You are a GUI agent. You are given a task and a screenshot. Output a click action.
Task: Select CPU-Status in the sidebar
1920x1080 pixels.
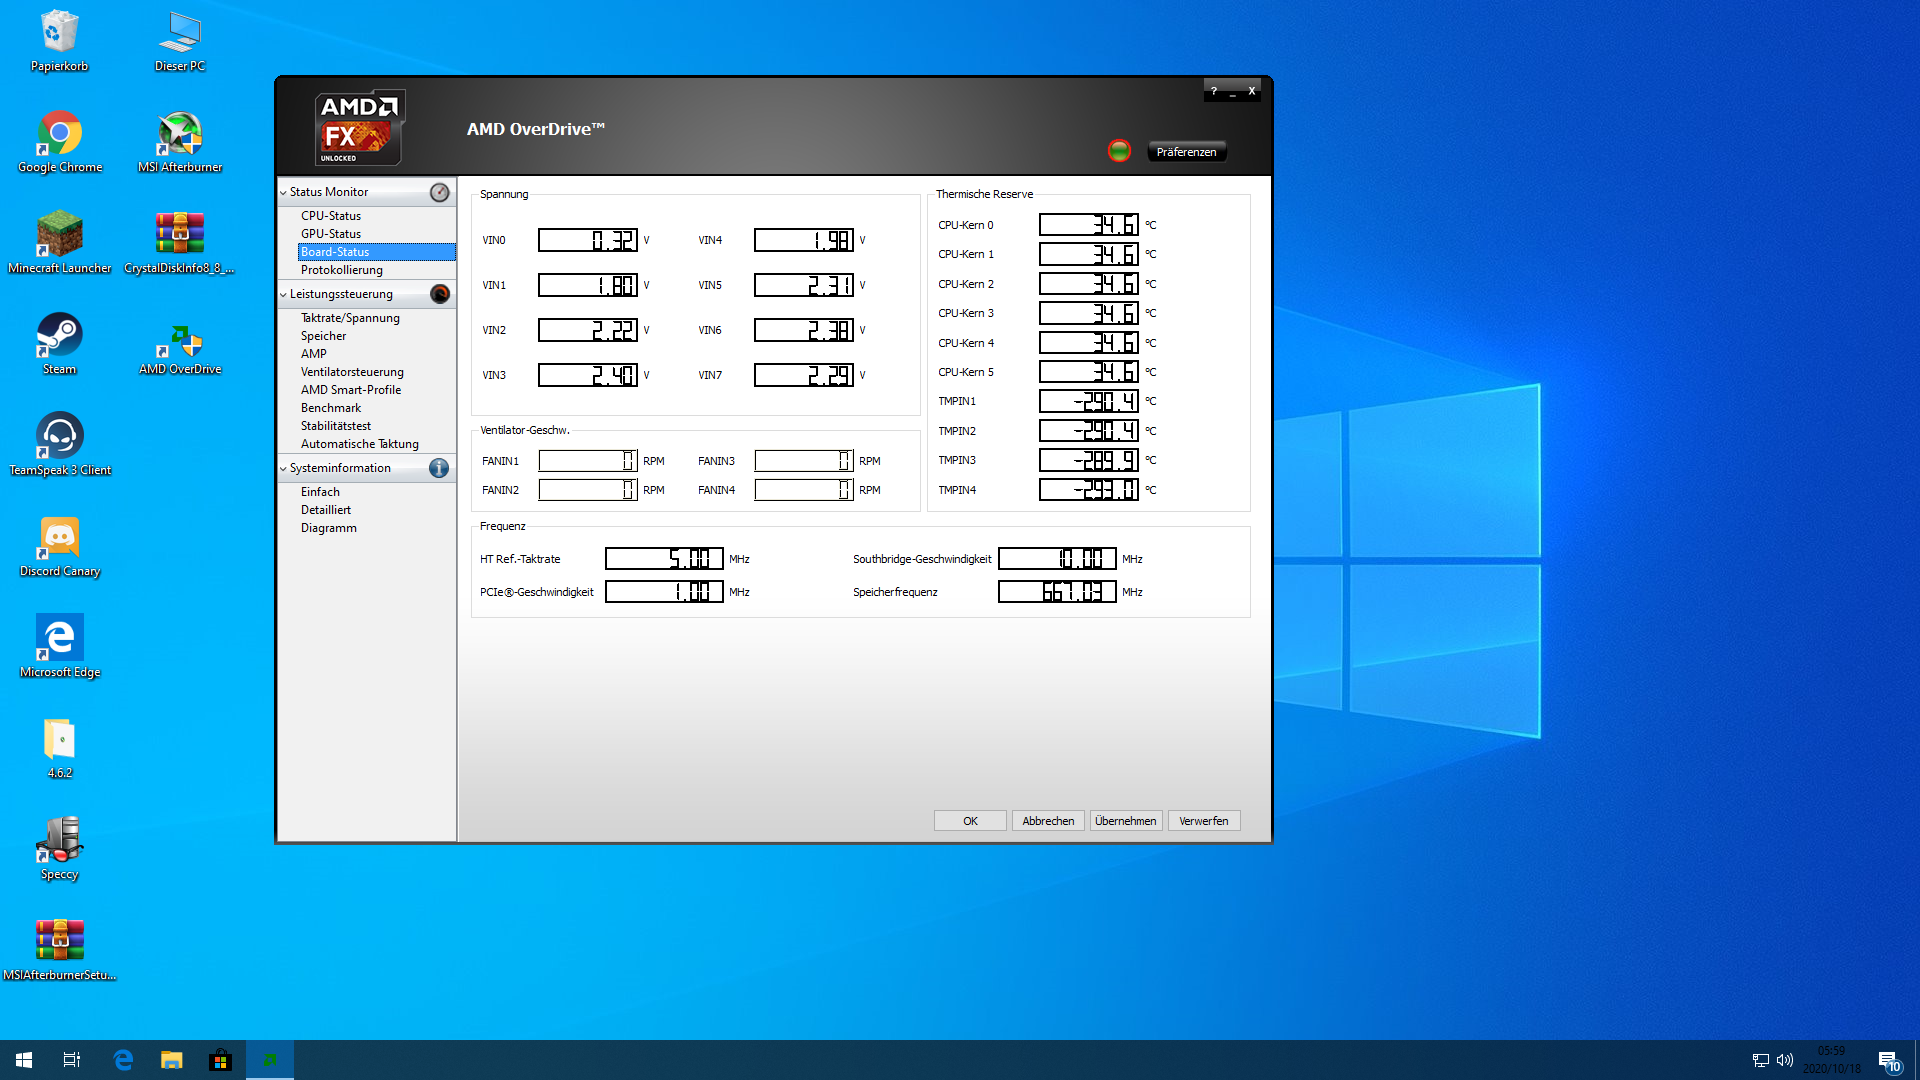coord(331,216)
